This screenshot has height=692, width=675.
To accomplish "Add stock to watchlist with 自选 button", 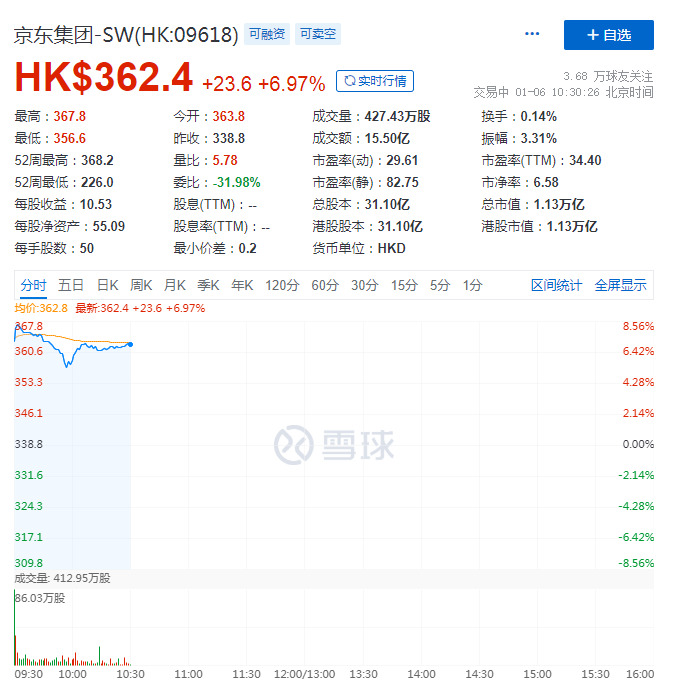I will coord(608,35).
